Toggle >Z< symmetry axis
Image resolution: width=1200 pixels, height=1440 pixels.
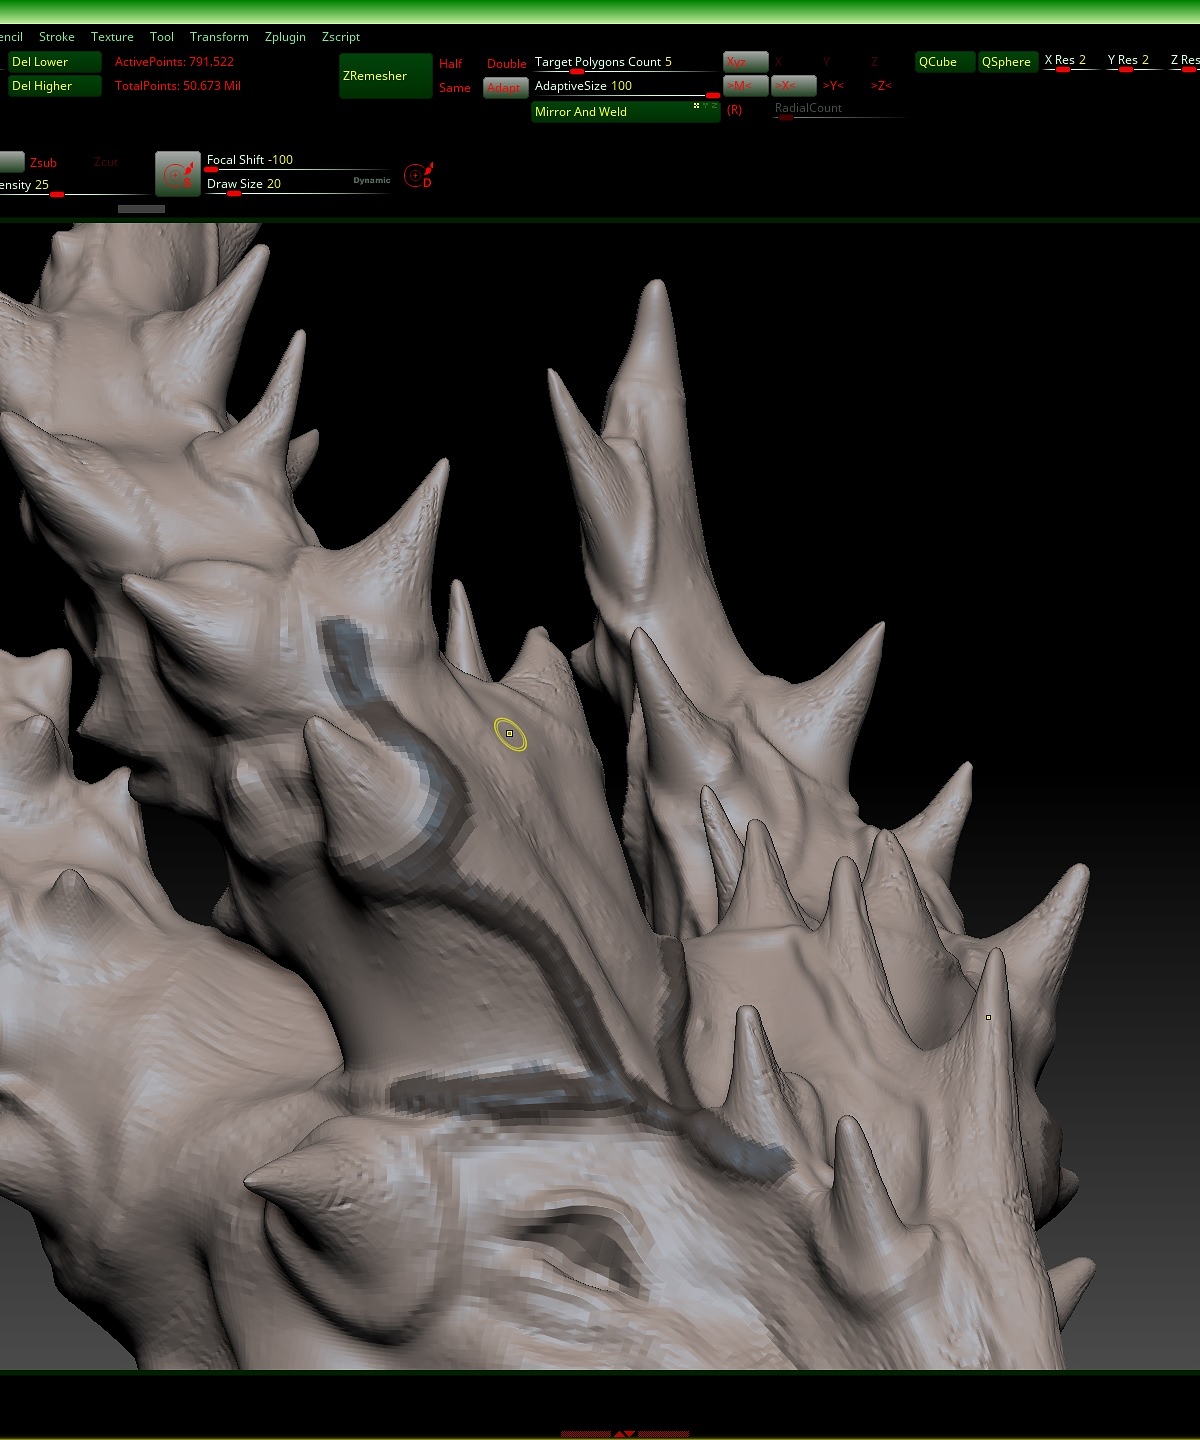click(x=881, y=86)
